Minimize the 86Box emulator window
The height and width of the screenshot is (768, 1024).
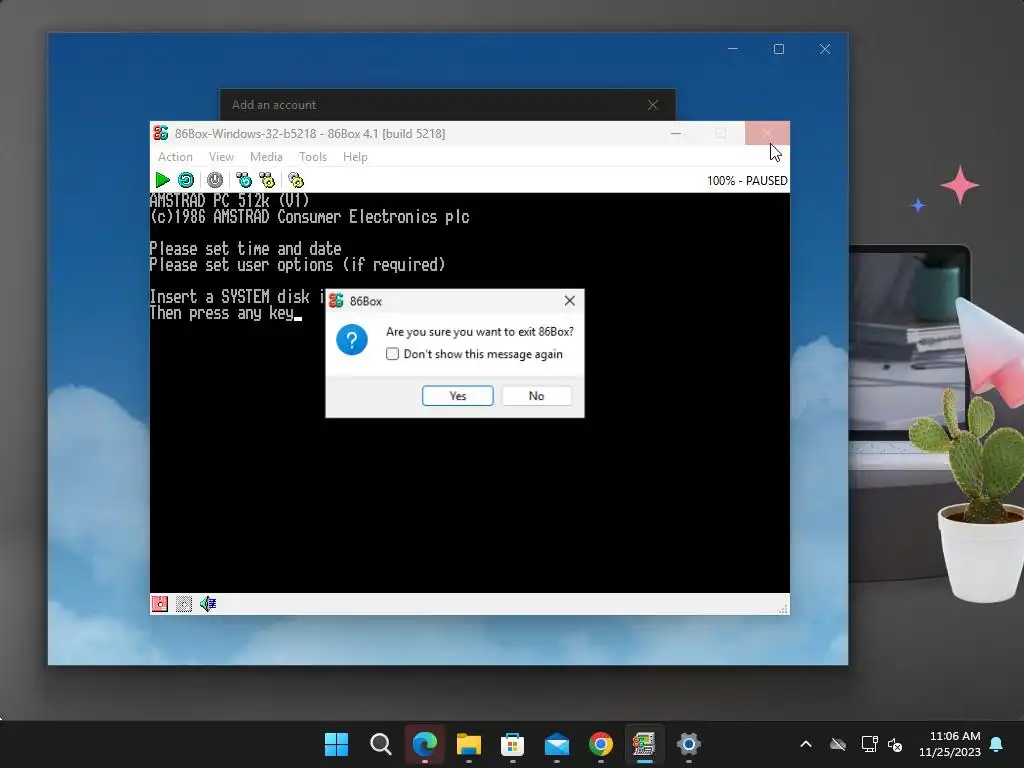pyautogui.click(x=676, y=133)
